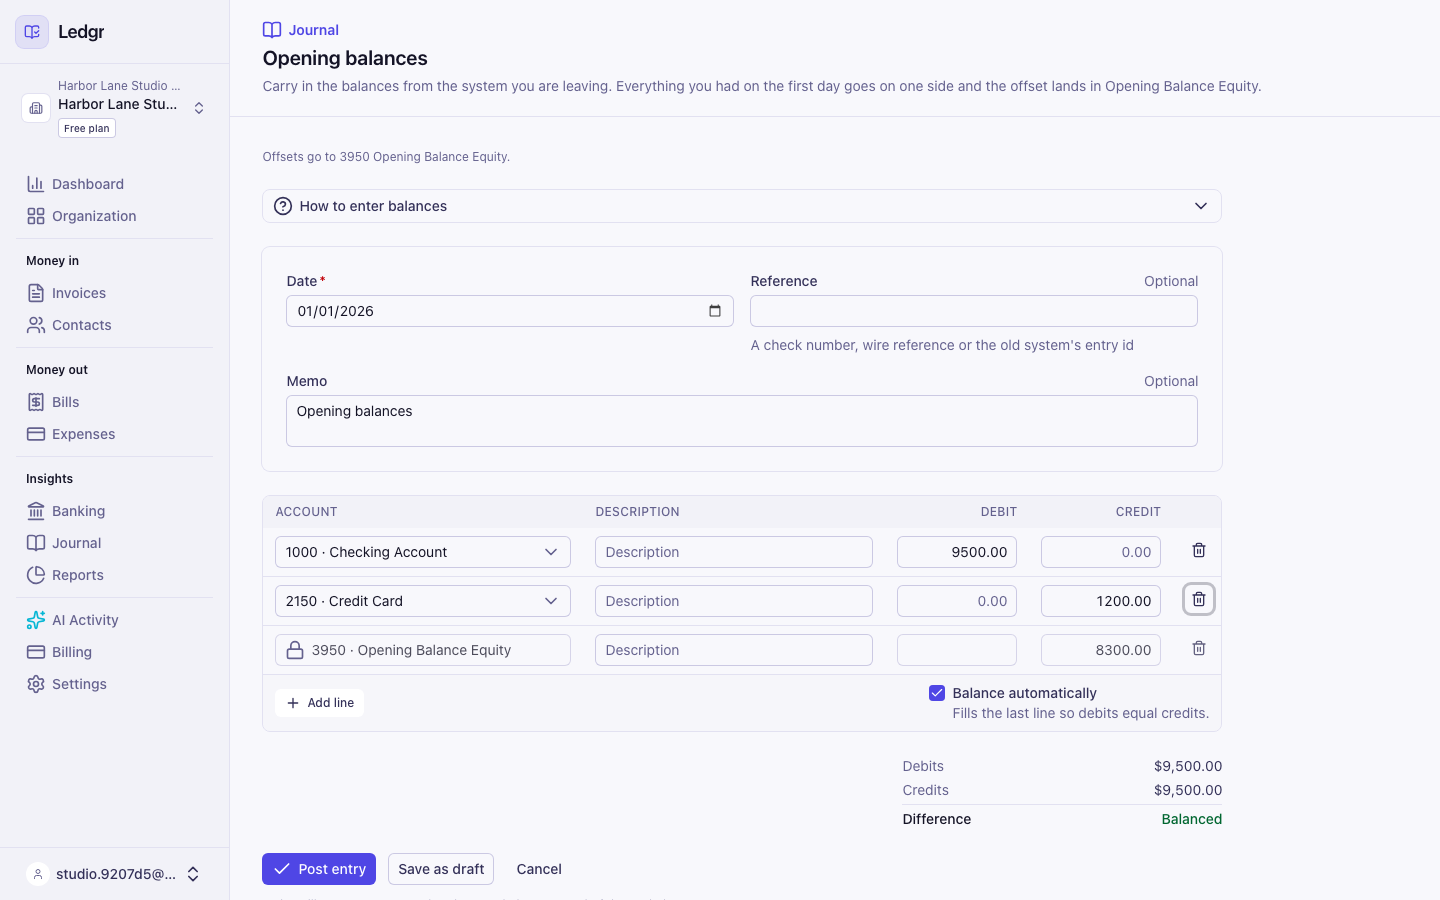Viewport: 1440px width, 900px height.
Task: Click the Ledgr logo icon
Action: pos(32,32)
